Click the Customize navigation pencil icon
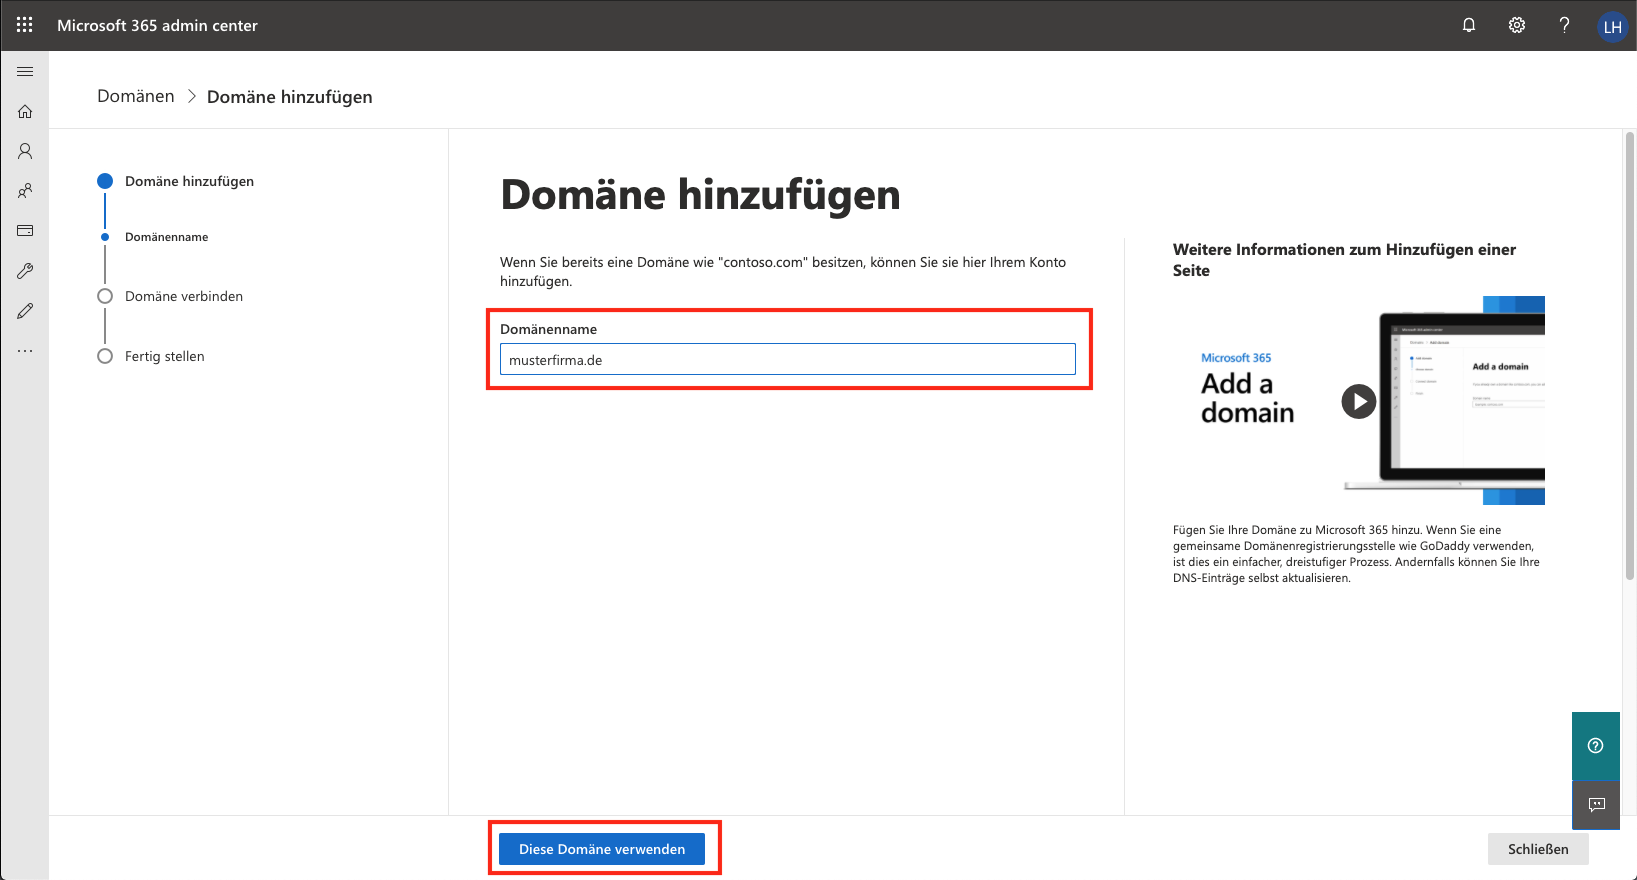The image size is (1637, 880). (25, 311)
